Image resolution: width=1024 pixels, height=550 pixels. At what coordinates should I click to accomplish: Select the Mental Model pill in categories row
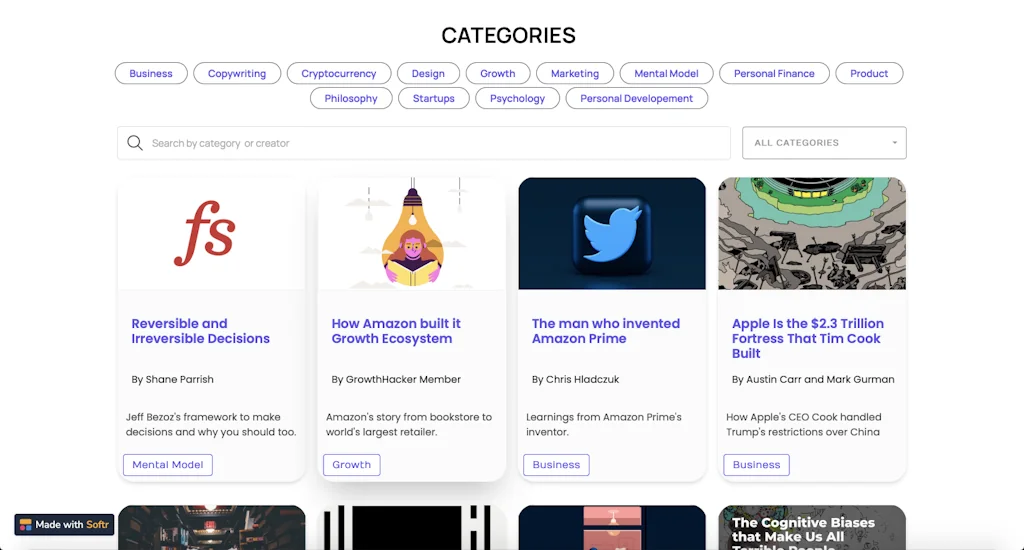[x=666, y=73]
